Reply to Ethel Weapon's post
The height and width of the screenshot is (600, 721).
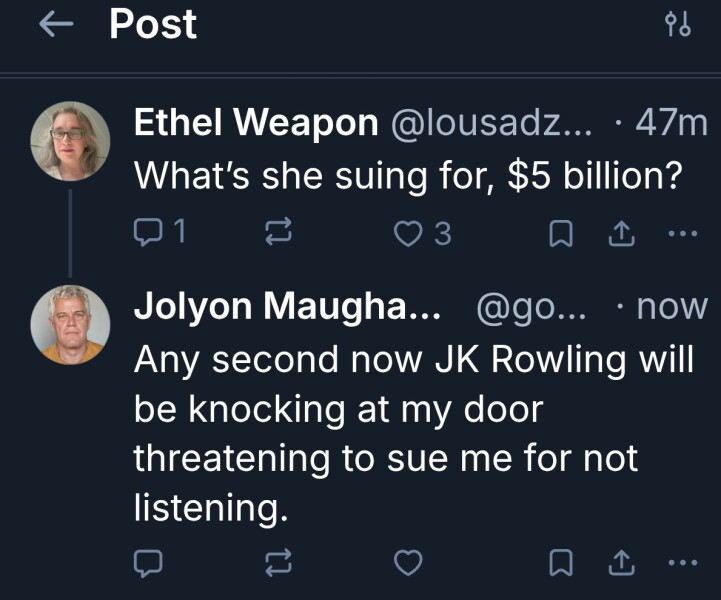[x=149, y=233]
